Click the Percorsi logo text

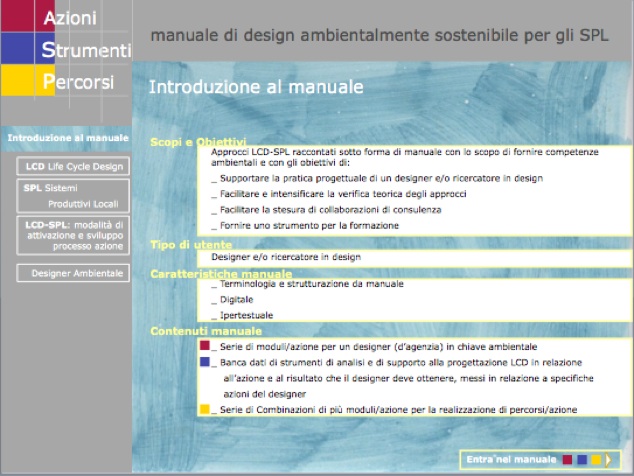(78, 82)
